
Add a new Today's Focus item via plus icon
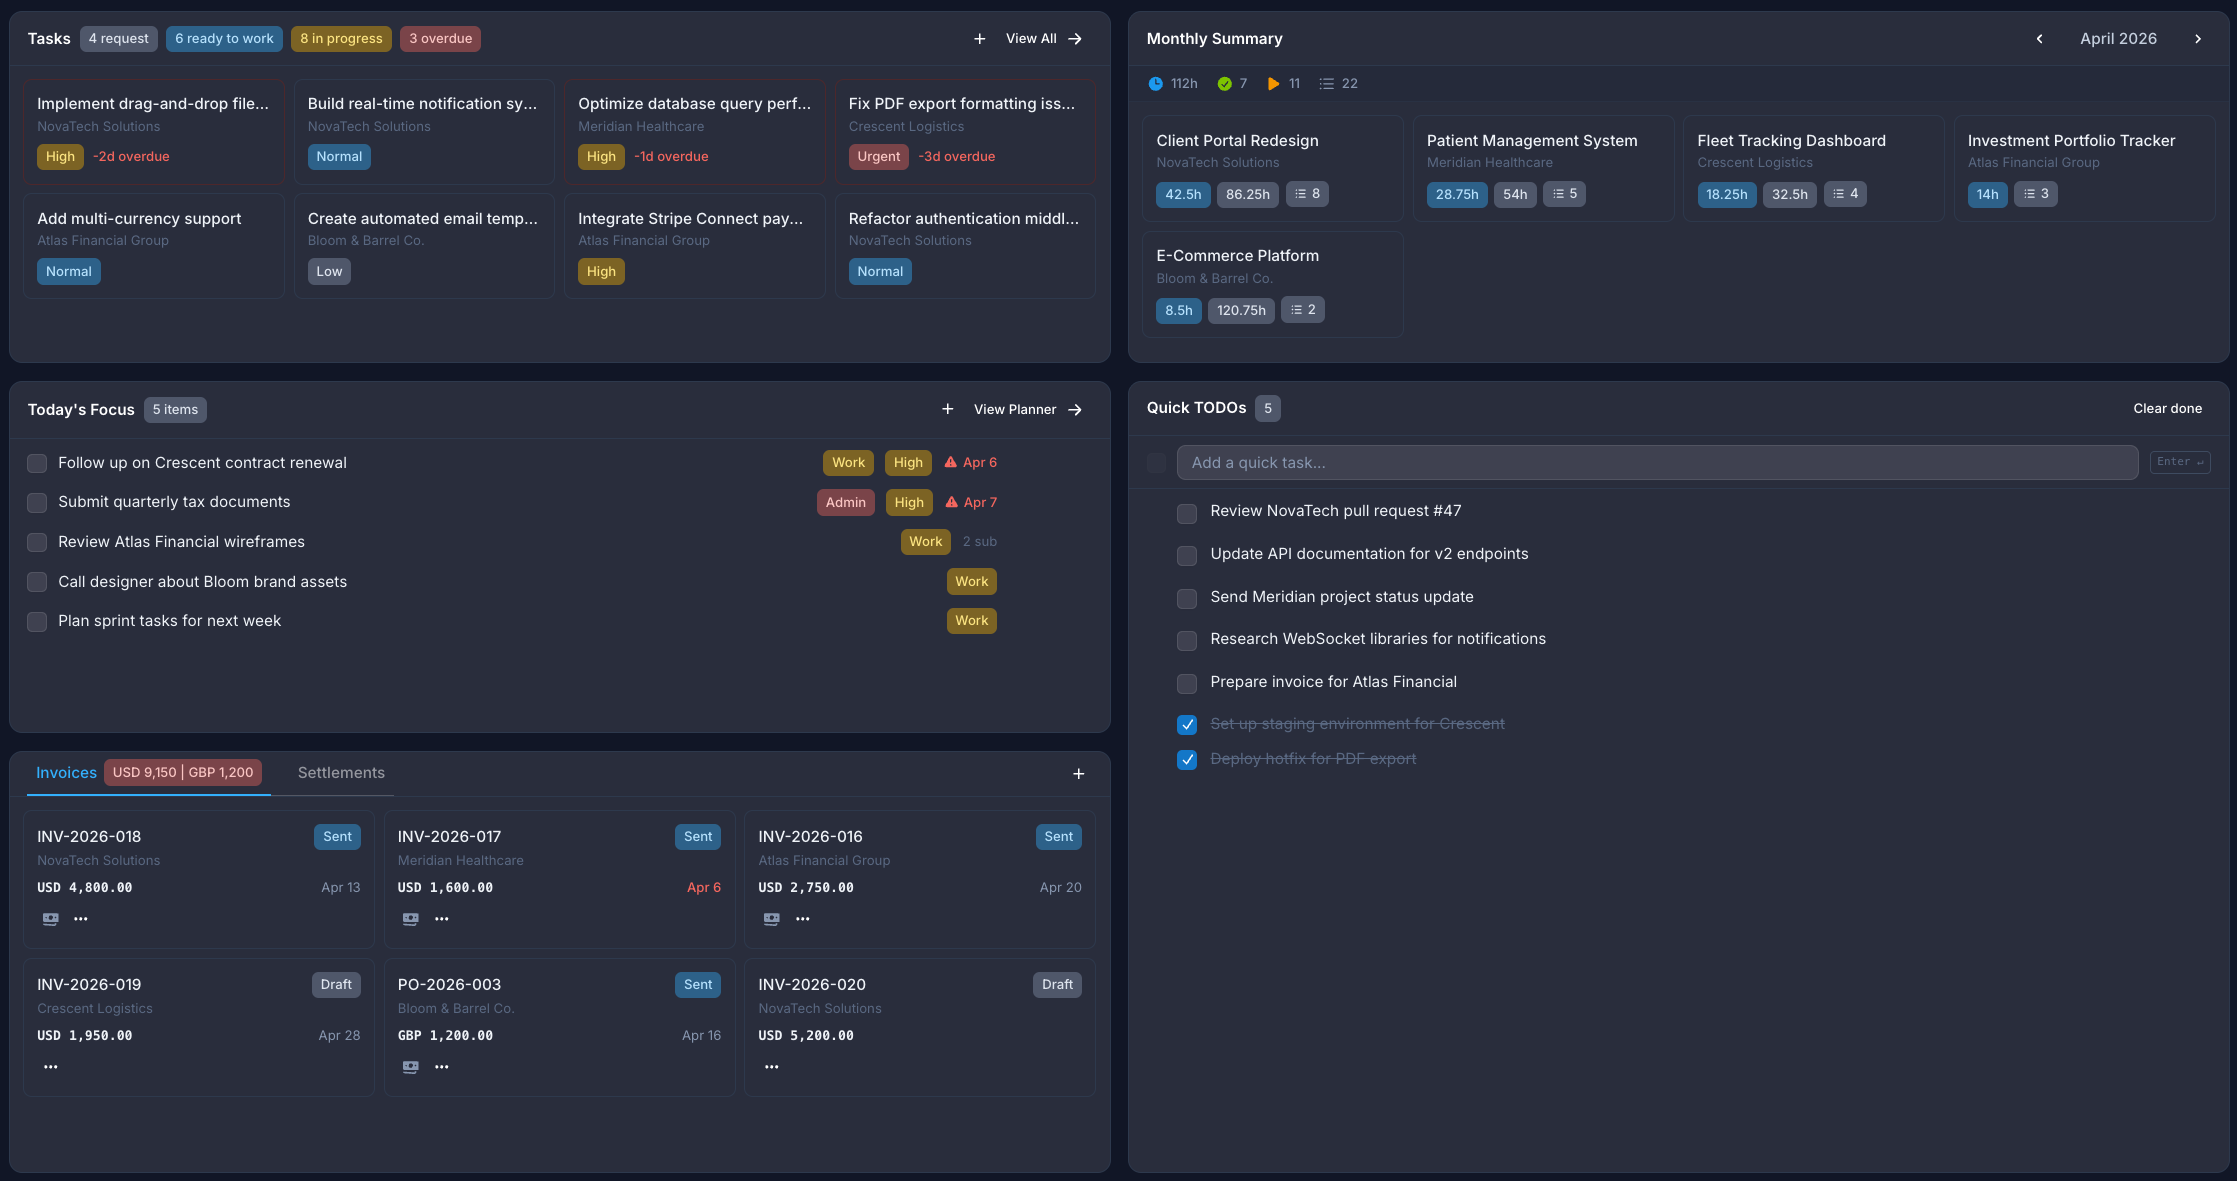[x=948, y=409]
